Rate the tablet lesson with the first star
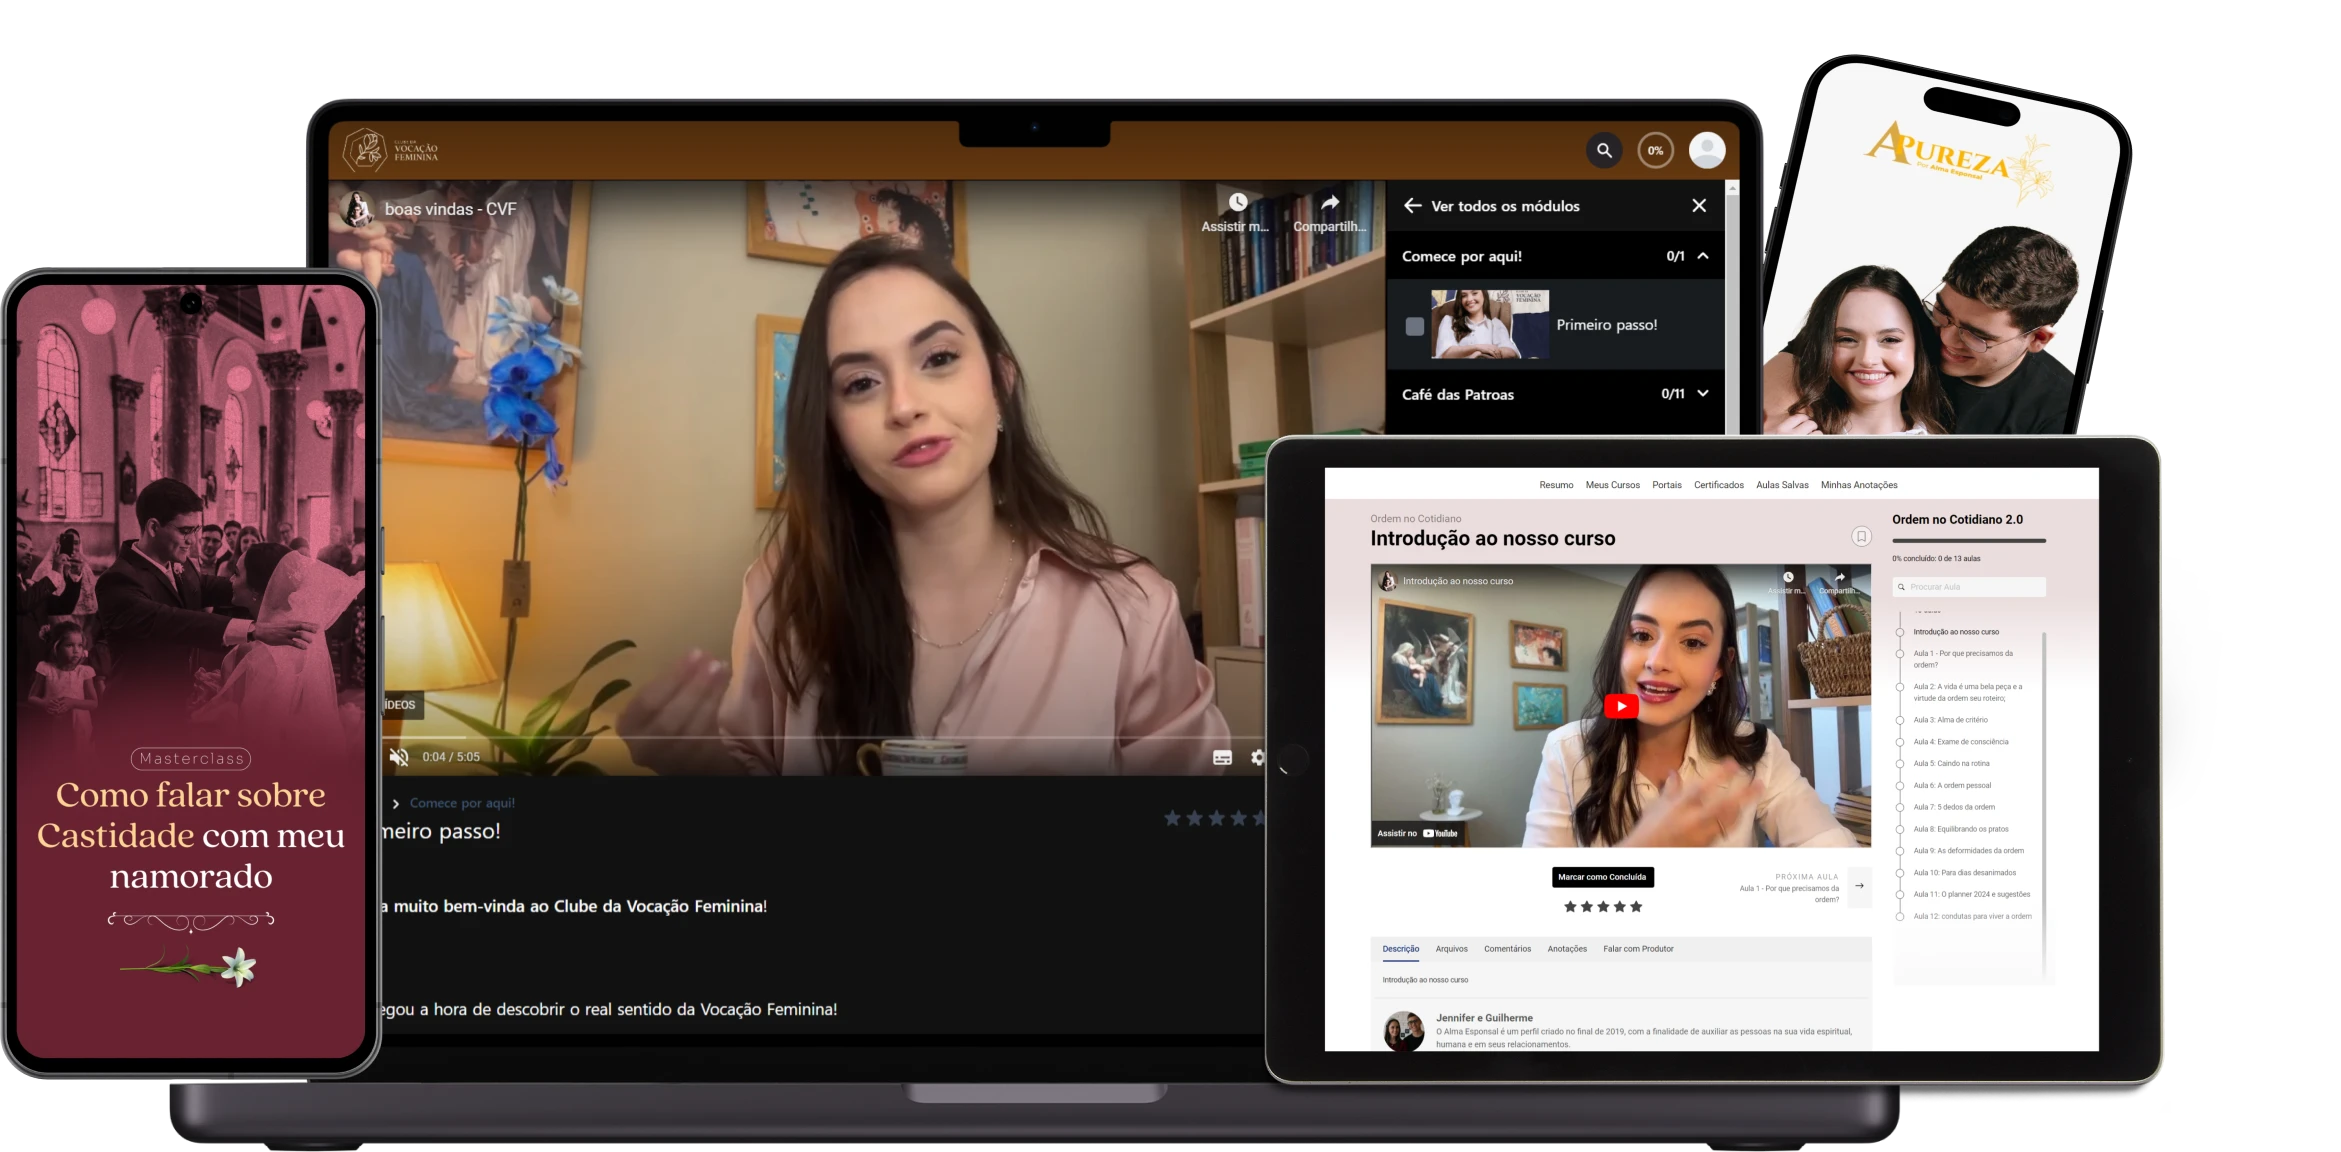This screenshot has height=1152, width=2341. point(1570,907)
